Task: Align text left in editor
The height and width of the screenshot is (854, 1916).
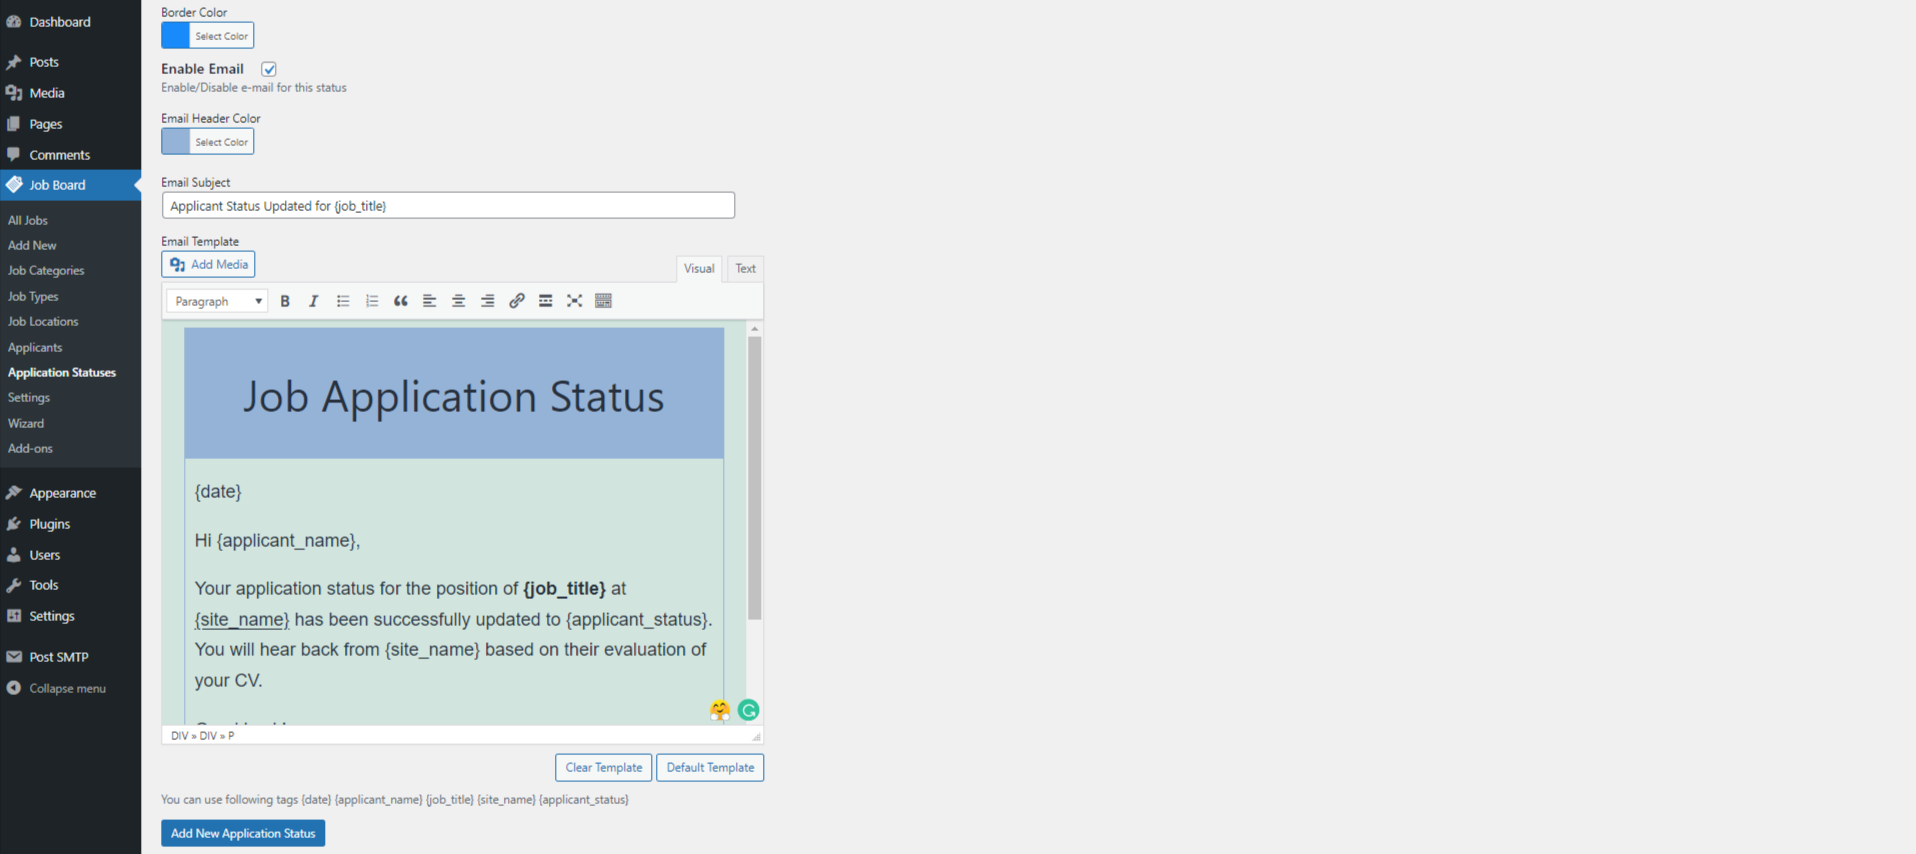Action: [430, 301]
